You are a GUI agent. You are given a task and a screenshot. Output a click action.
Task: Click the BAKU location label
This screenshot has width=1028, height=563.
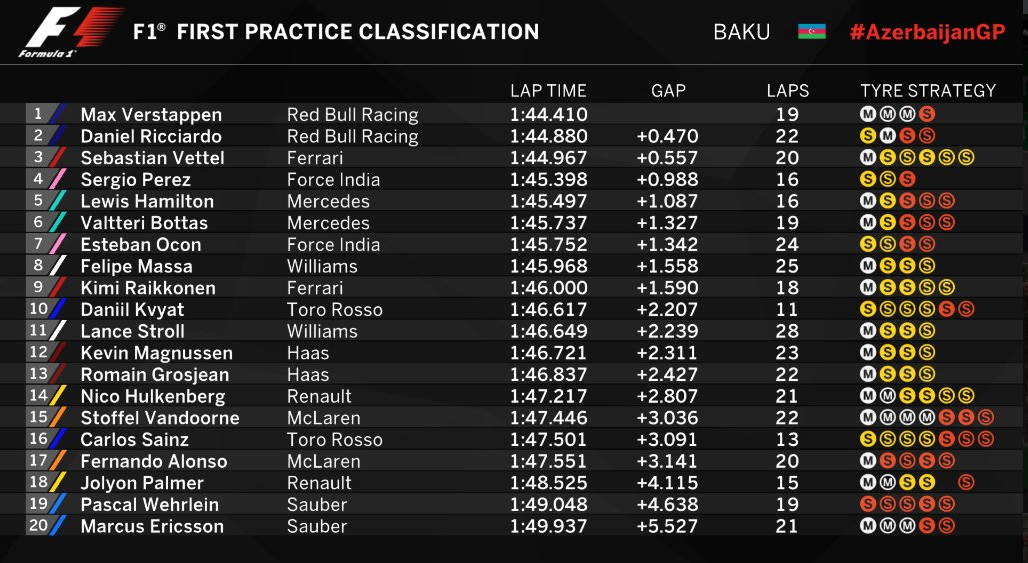741,32
